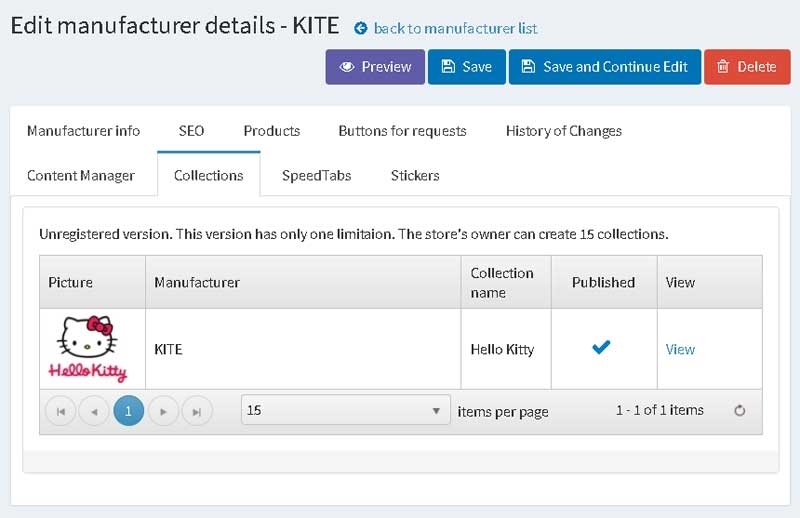This screenshot has width=800, height=518.
Task: Click the back arrow icon beside manufacturer list
Action: click(361, 29)
